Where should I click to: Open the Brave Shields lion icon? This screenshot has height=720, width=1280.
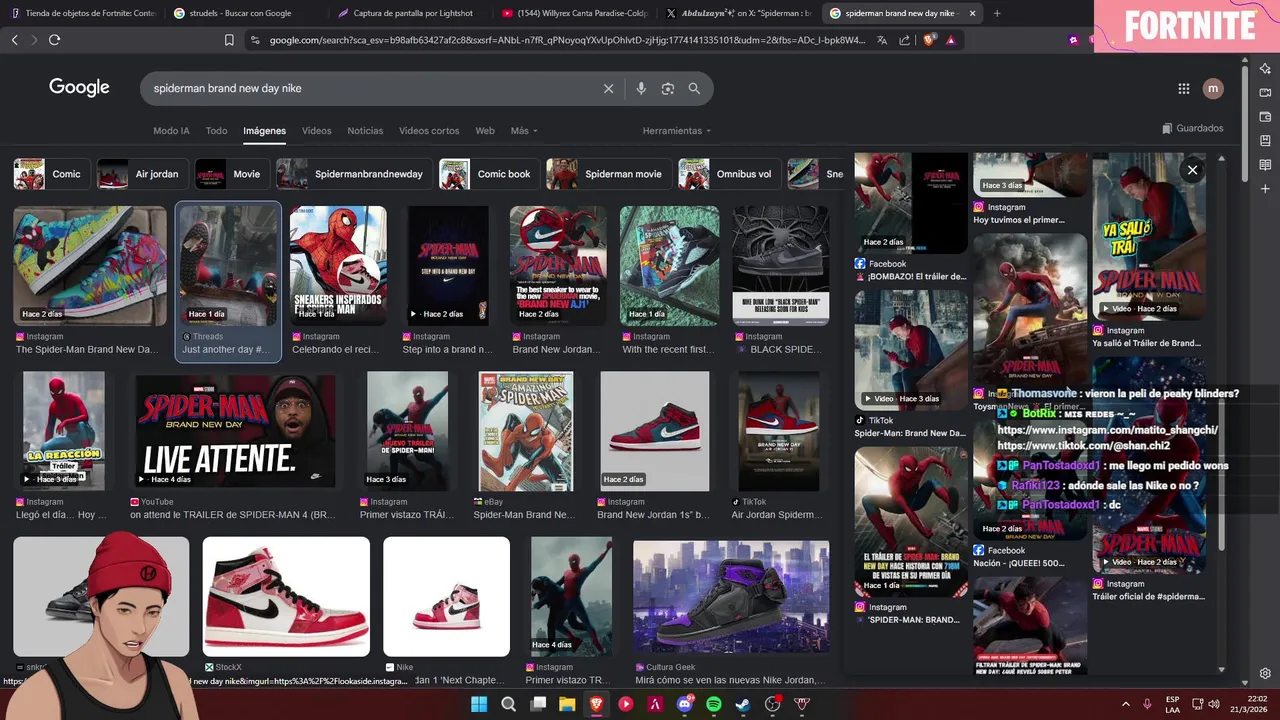pos(928,40)
